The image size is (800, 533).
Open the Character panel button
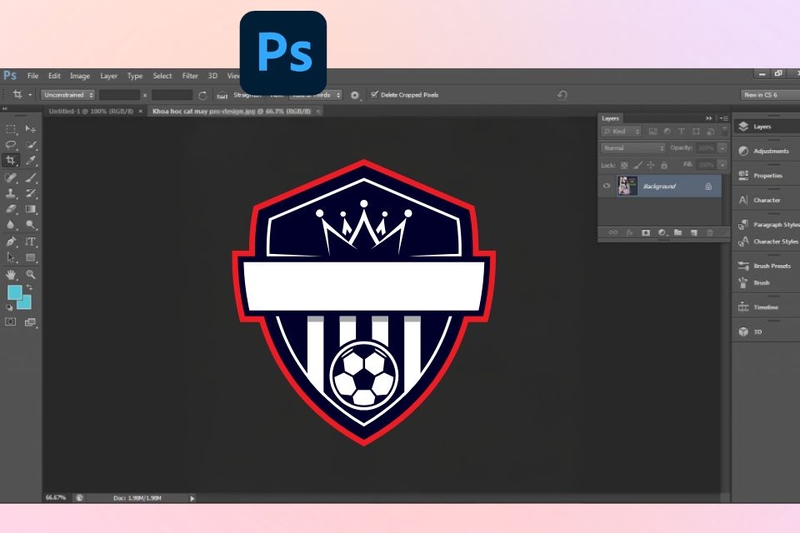(767, 200)
